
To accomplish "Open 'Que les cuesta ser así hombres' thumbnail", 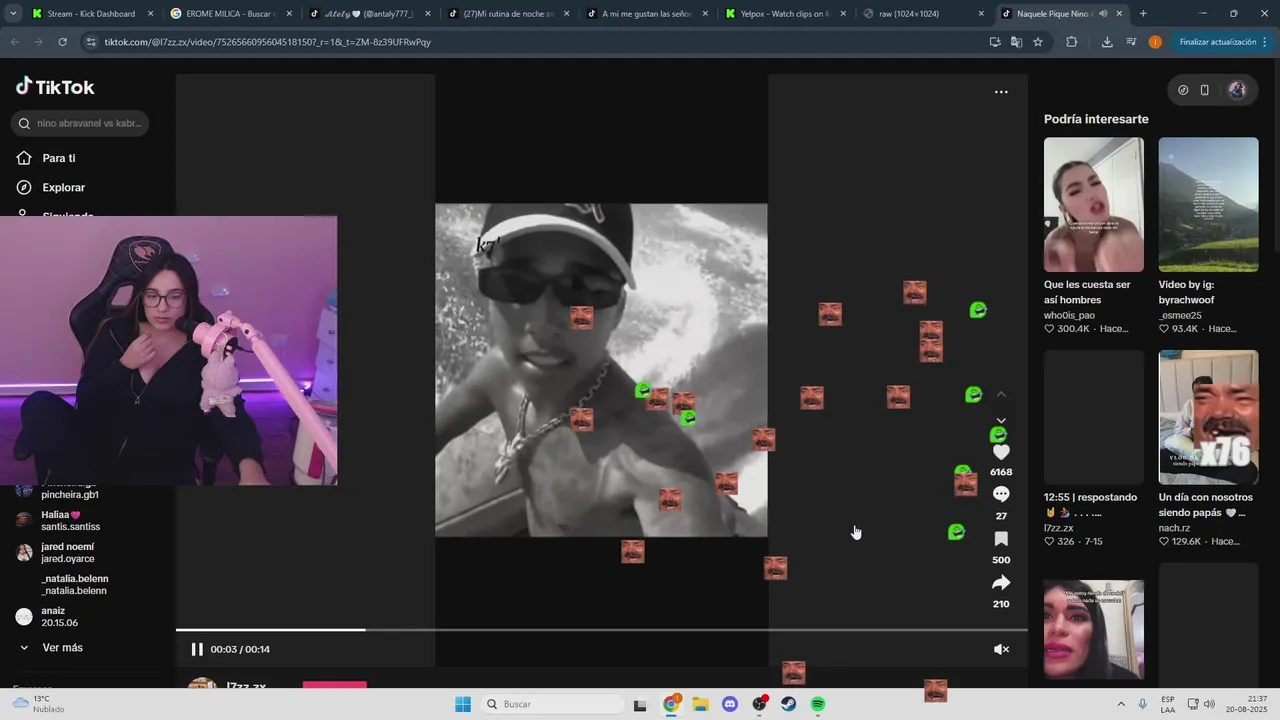I will [x=1094, y=204].
